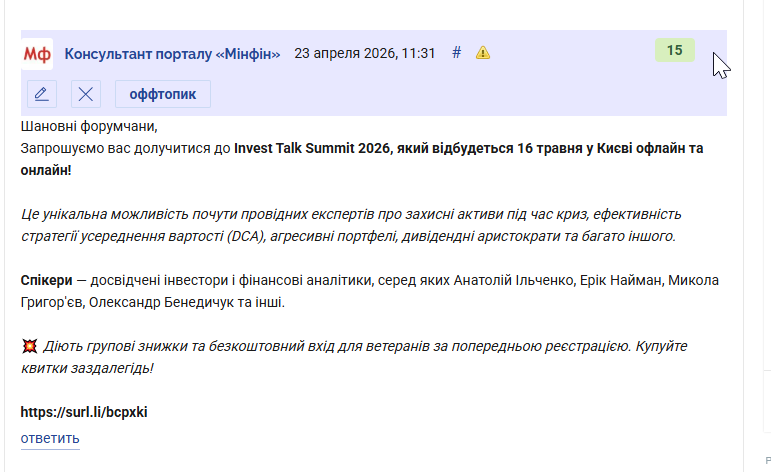Viewport: 771px width, 472px height.
Task: Open the surl.li/bcpxki link
Action: tap(84, 412)
